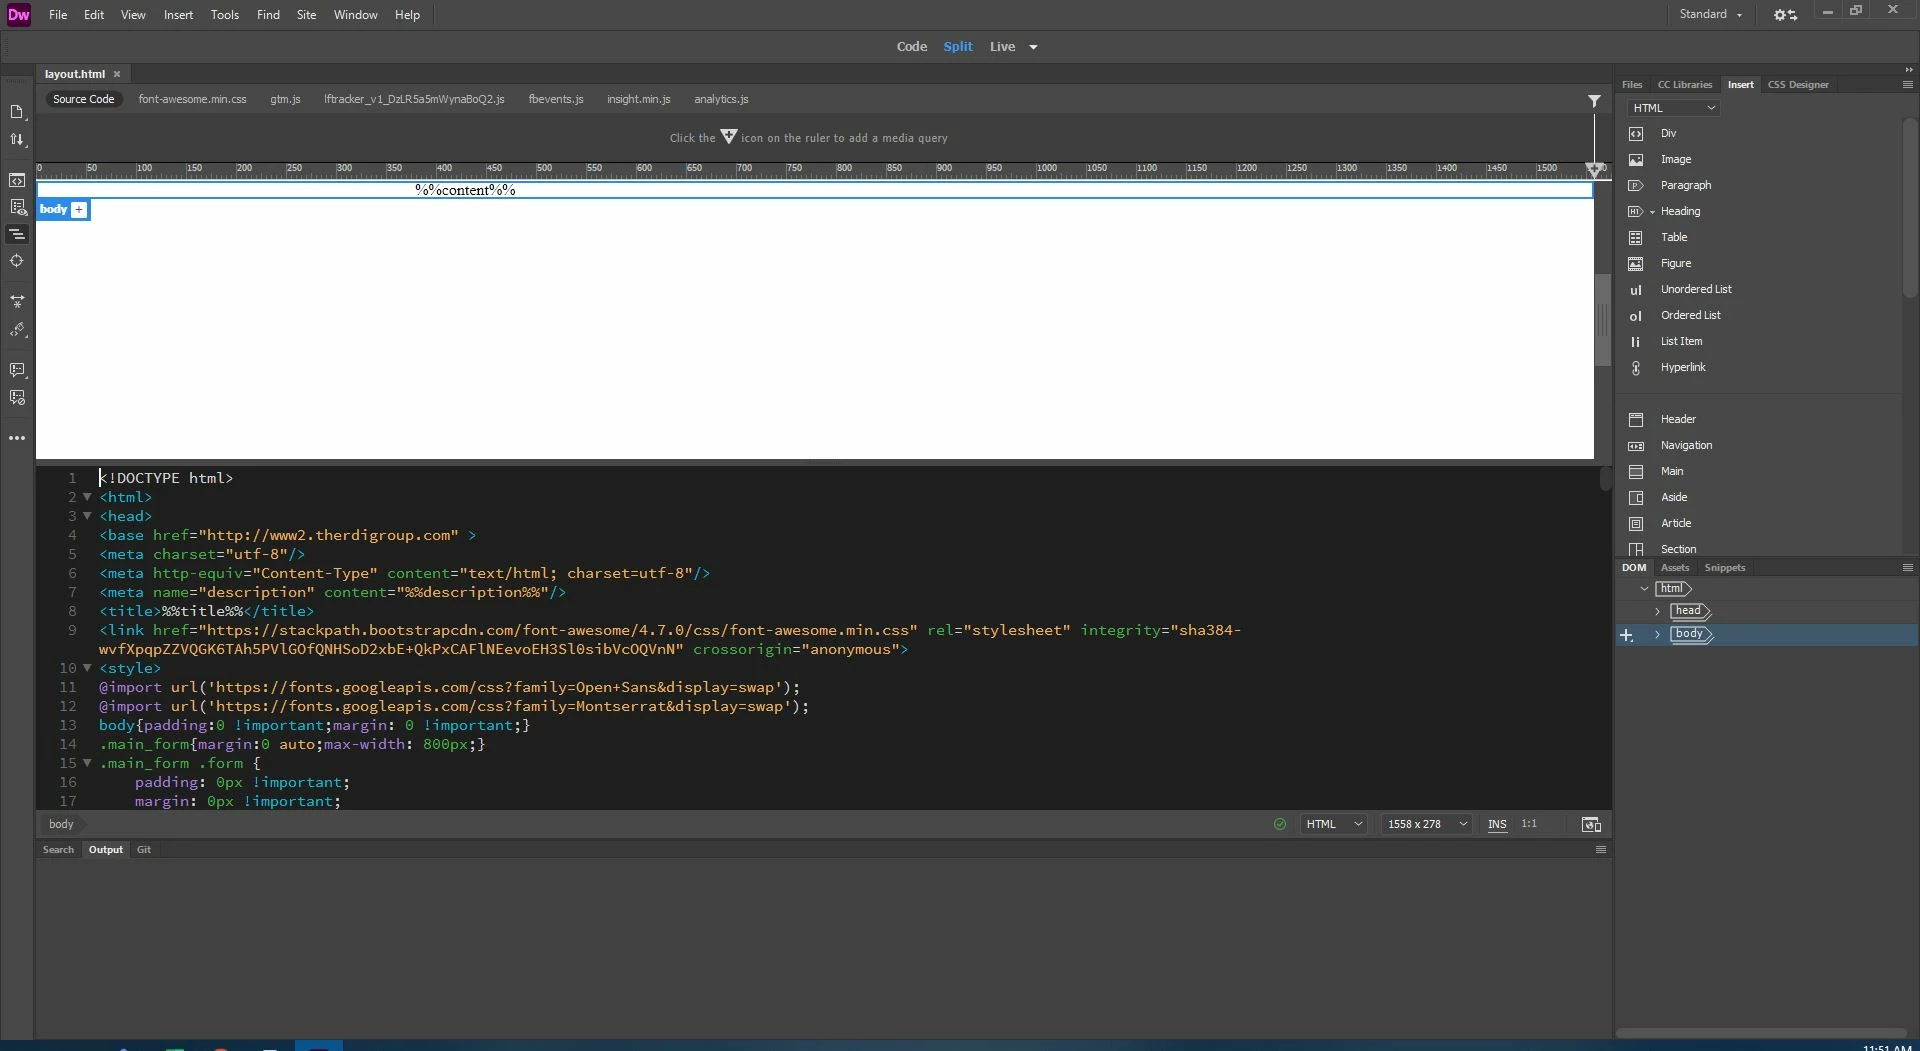Open Live View Options eye icon
The width and height of the screenshot is (1920, 1051).
coord(17,208)
